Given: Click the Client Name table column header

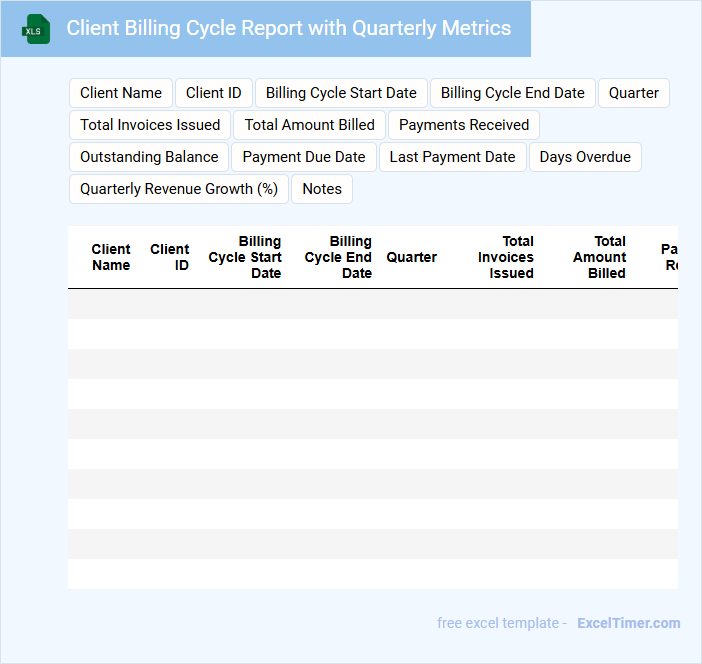Looking at the screenshot, I should point(111,257).
